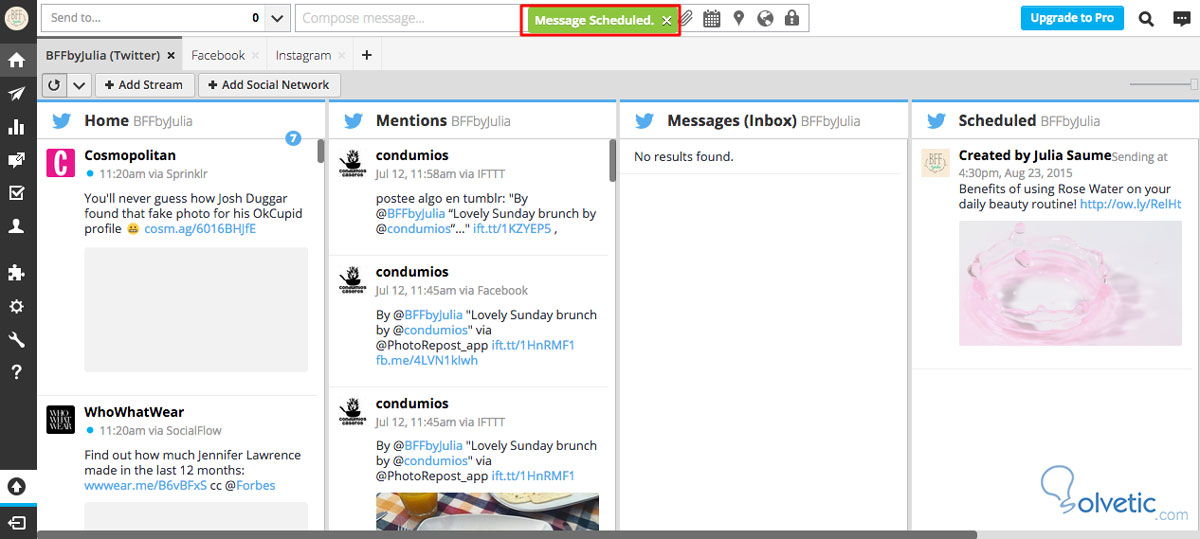Open search with the magnifier icon
The image size is (1200, 539).
point(1146,18)
